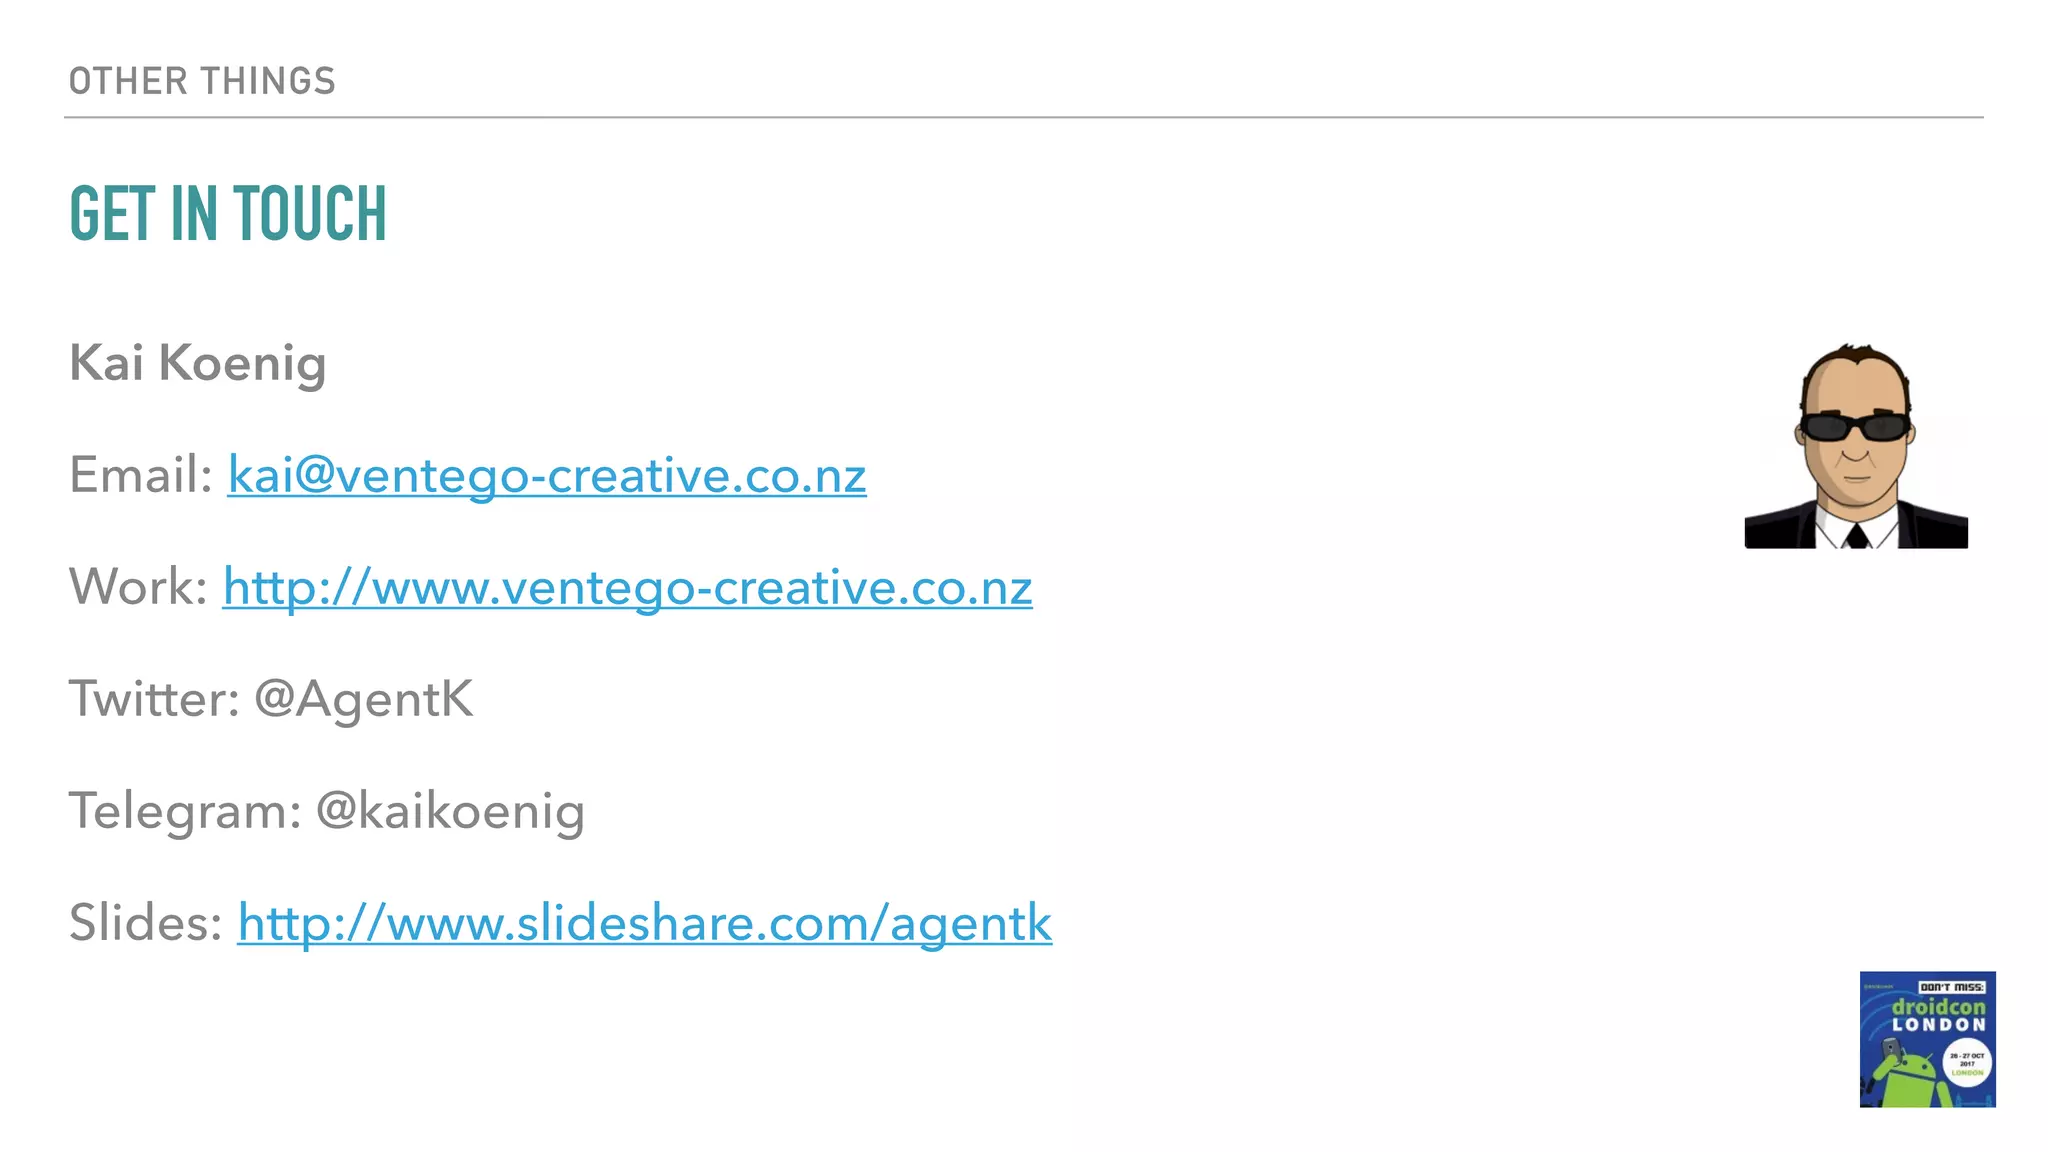Image resolution: width=2048 pixels, height=1152 pixels.
Task: Click the Slides: label
Action: tap(146, 921)
